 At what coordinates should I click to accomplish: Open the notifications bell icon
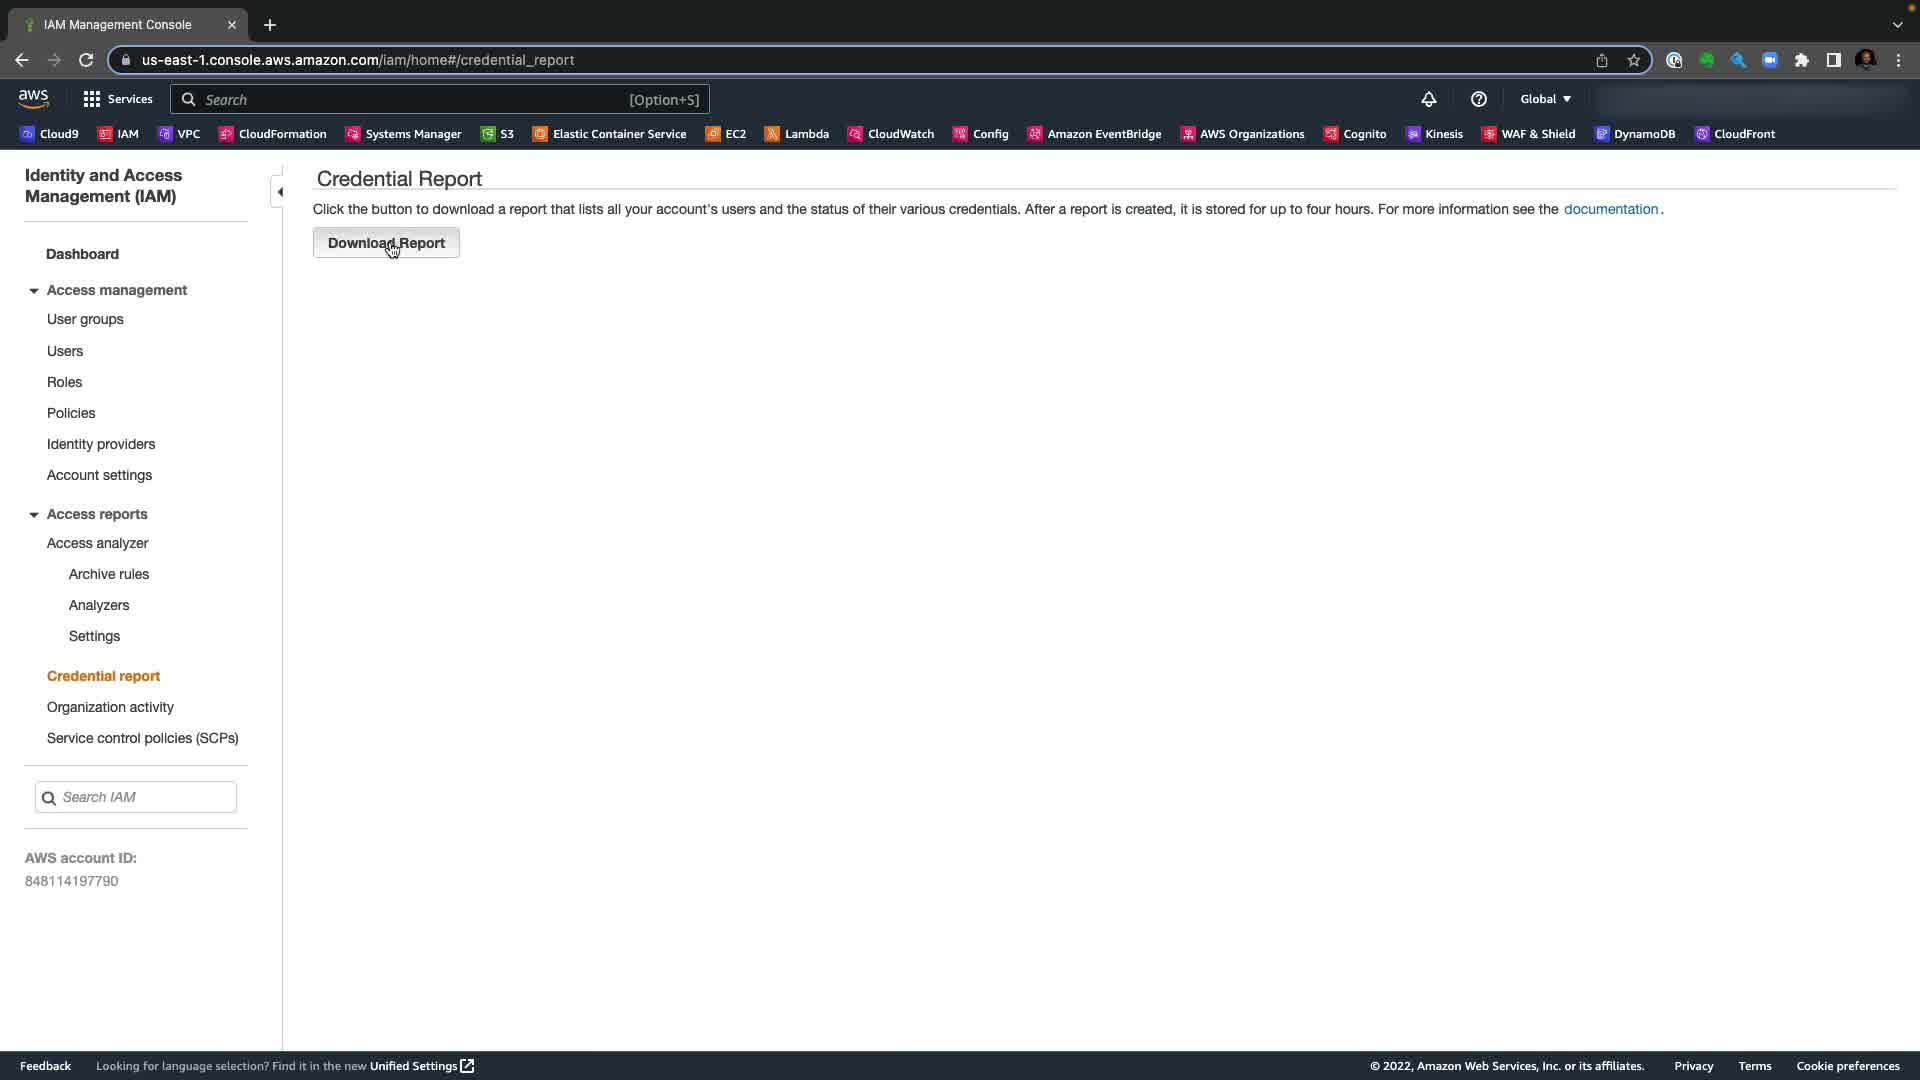[1428, 99]
